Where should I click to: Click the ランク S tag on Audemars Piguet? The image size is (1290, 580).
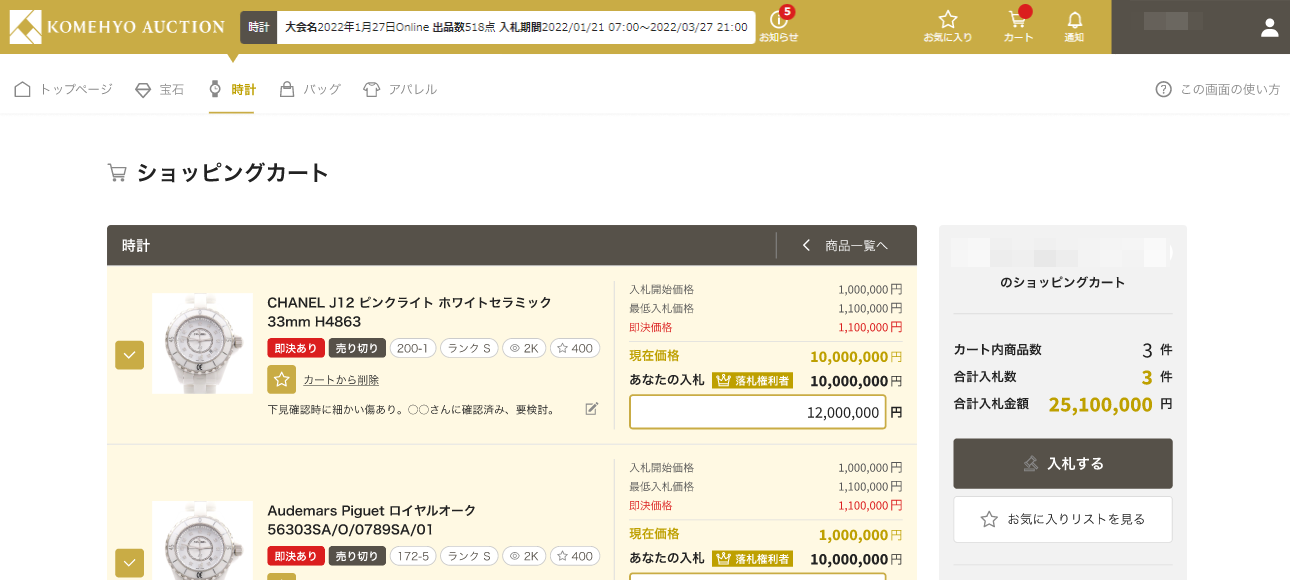click(x=469, y=557)
